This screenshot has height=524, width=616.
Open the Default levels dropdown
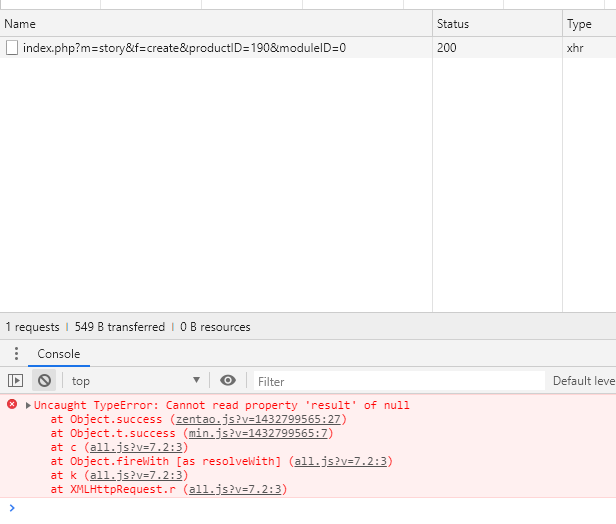pos(583,381)
